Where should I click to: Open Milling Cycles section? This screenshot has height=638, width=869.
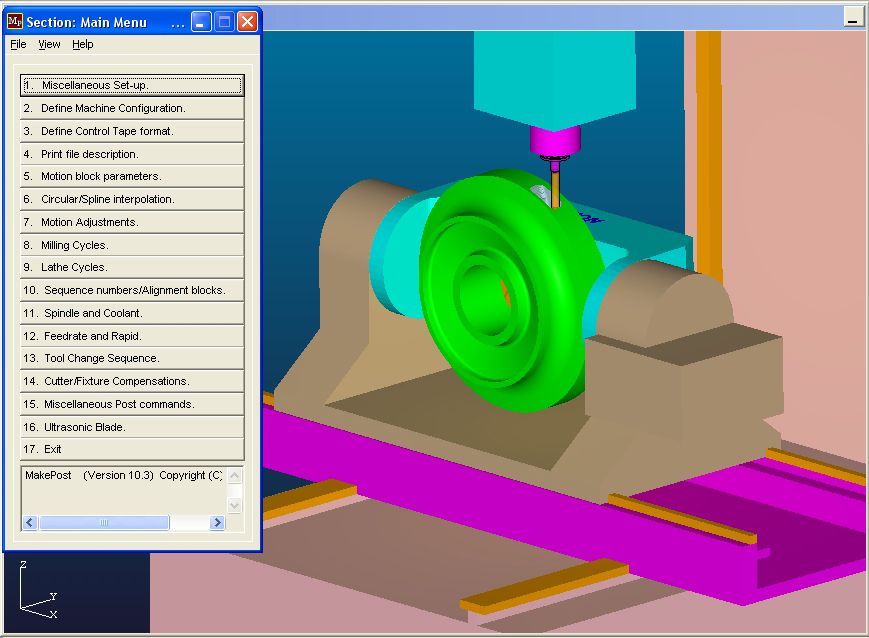pyautogui.click(x=132, y=245)
